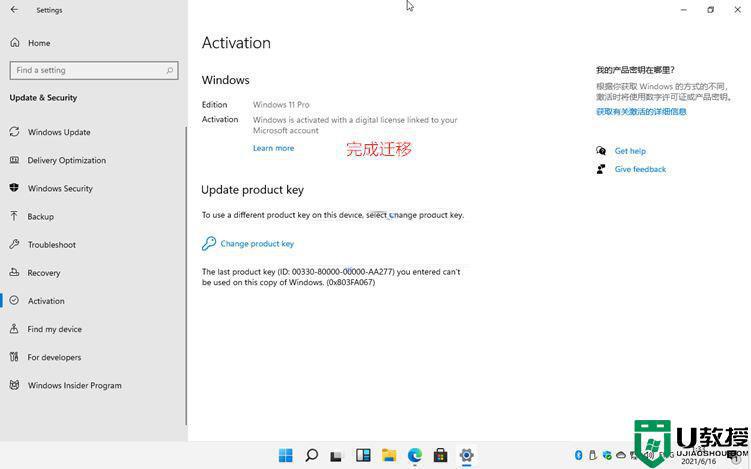Click Give feedback link
This screenshot has width=751, height=469.
pos(640,170)
